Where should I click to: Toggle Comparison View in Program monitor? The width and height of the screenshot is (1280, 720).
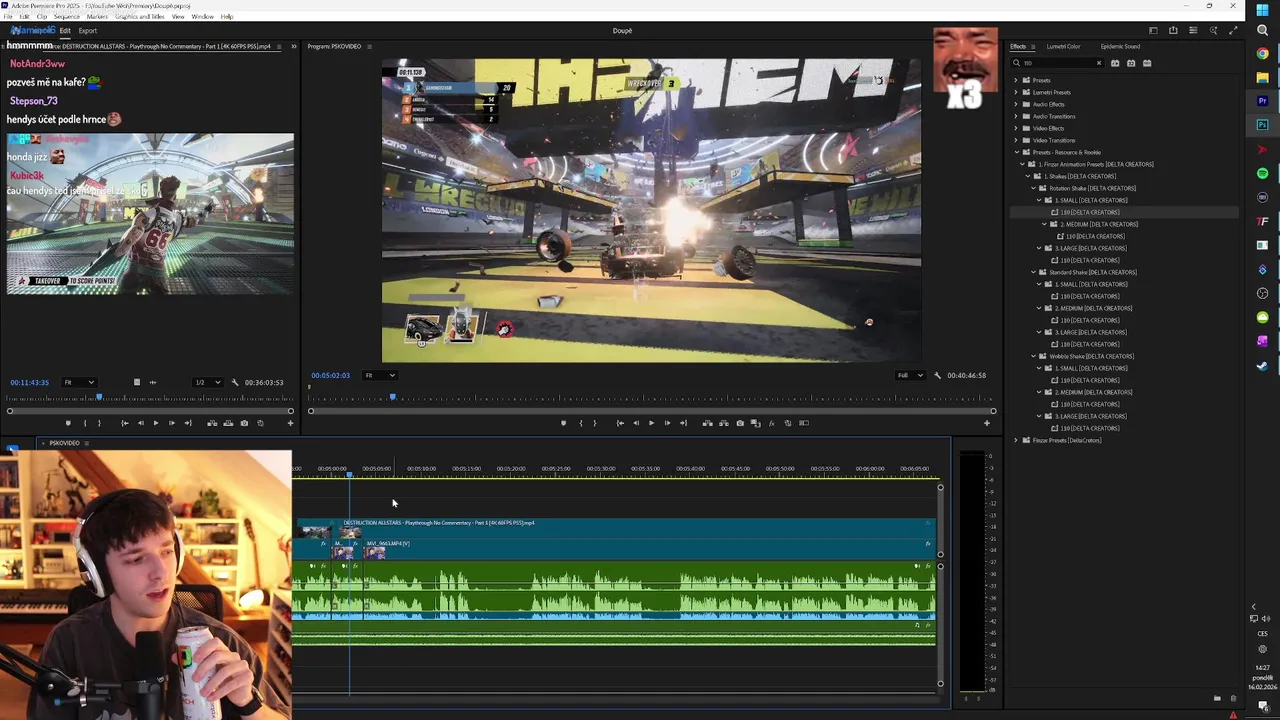(x=755, y=423)
